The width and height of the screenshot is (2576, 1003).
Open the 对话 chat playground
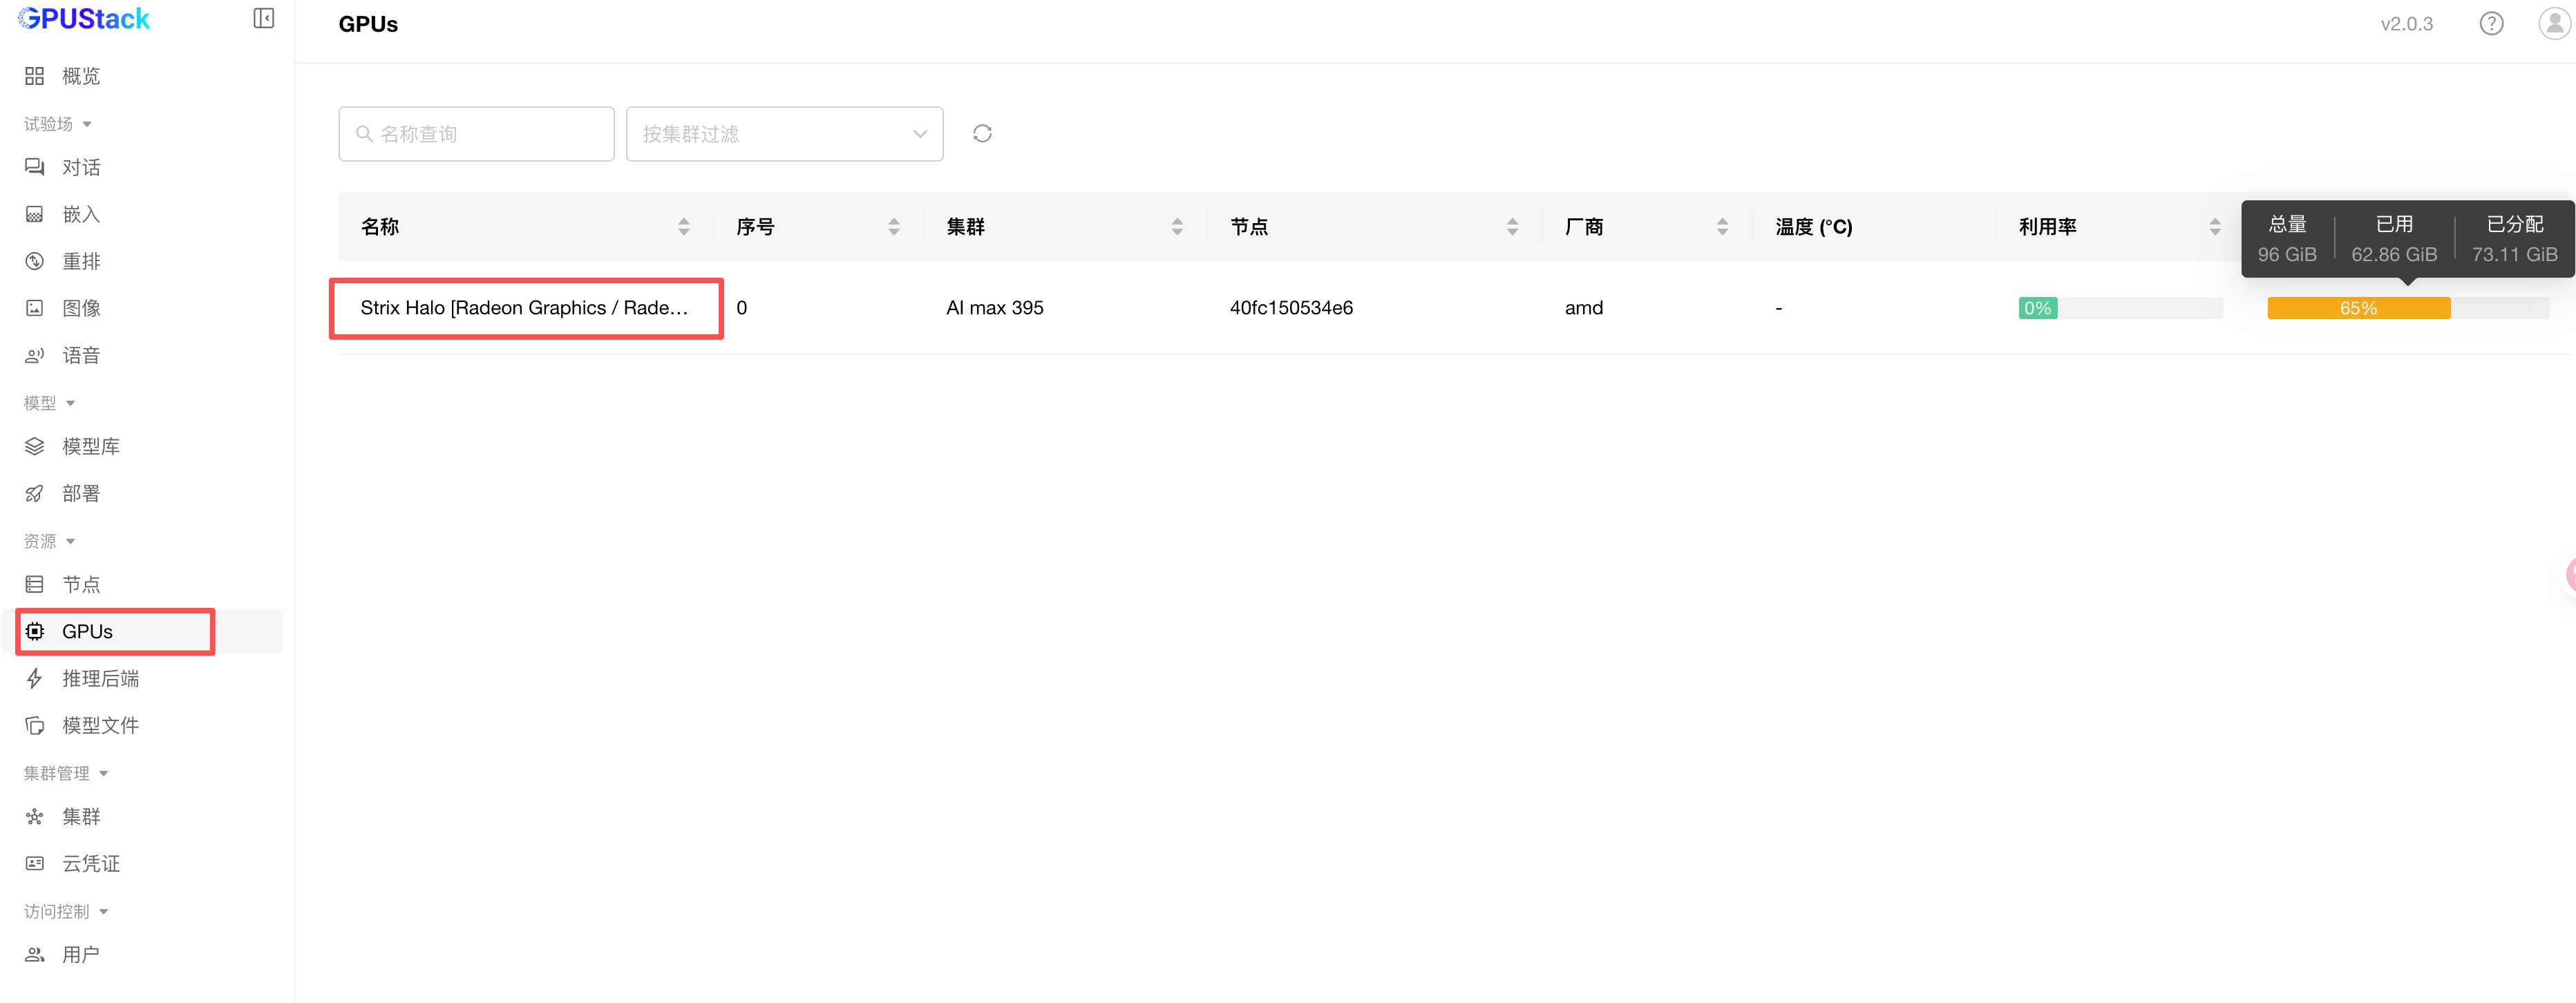80,167
